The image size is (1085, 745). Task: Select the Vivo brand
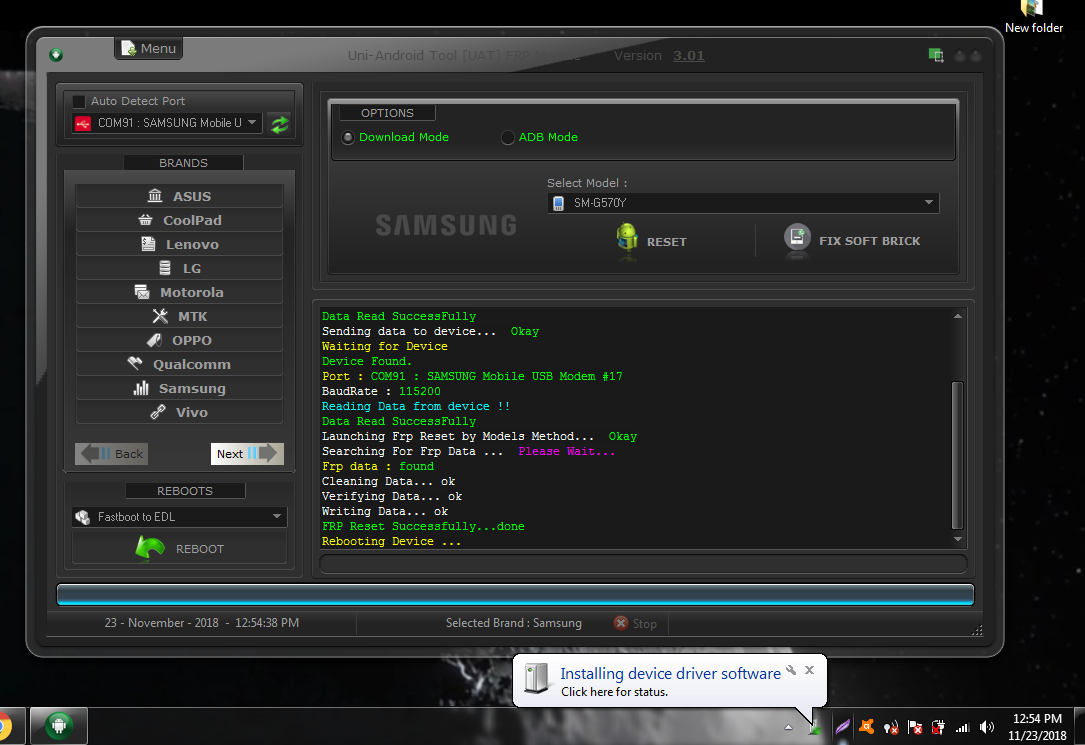pyautogui.click(x=179, y=412)
